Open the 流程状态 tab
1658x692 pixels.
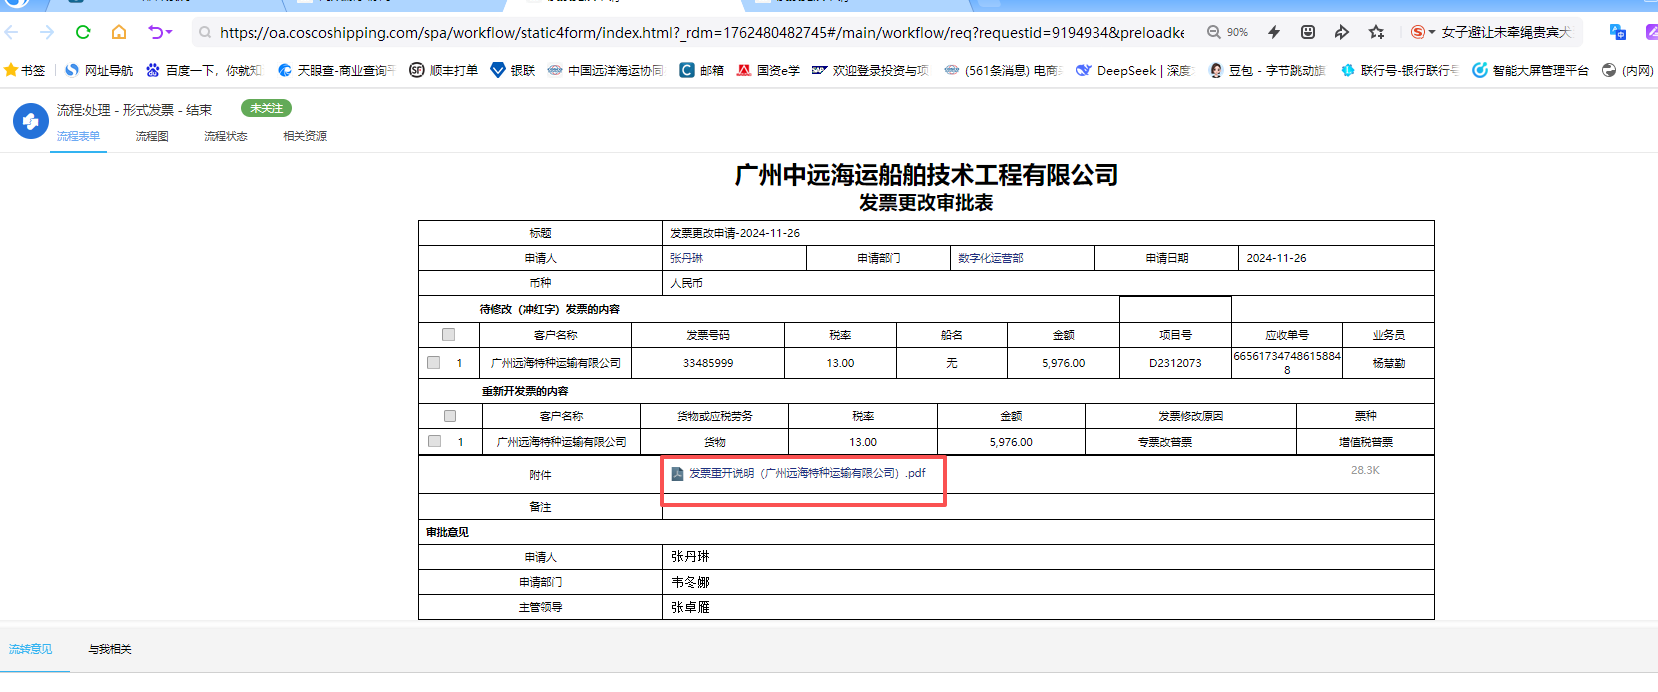pyautogui.click(x=225, y=136)
